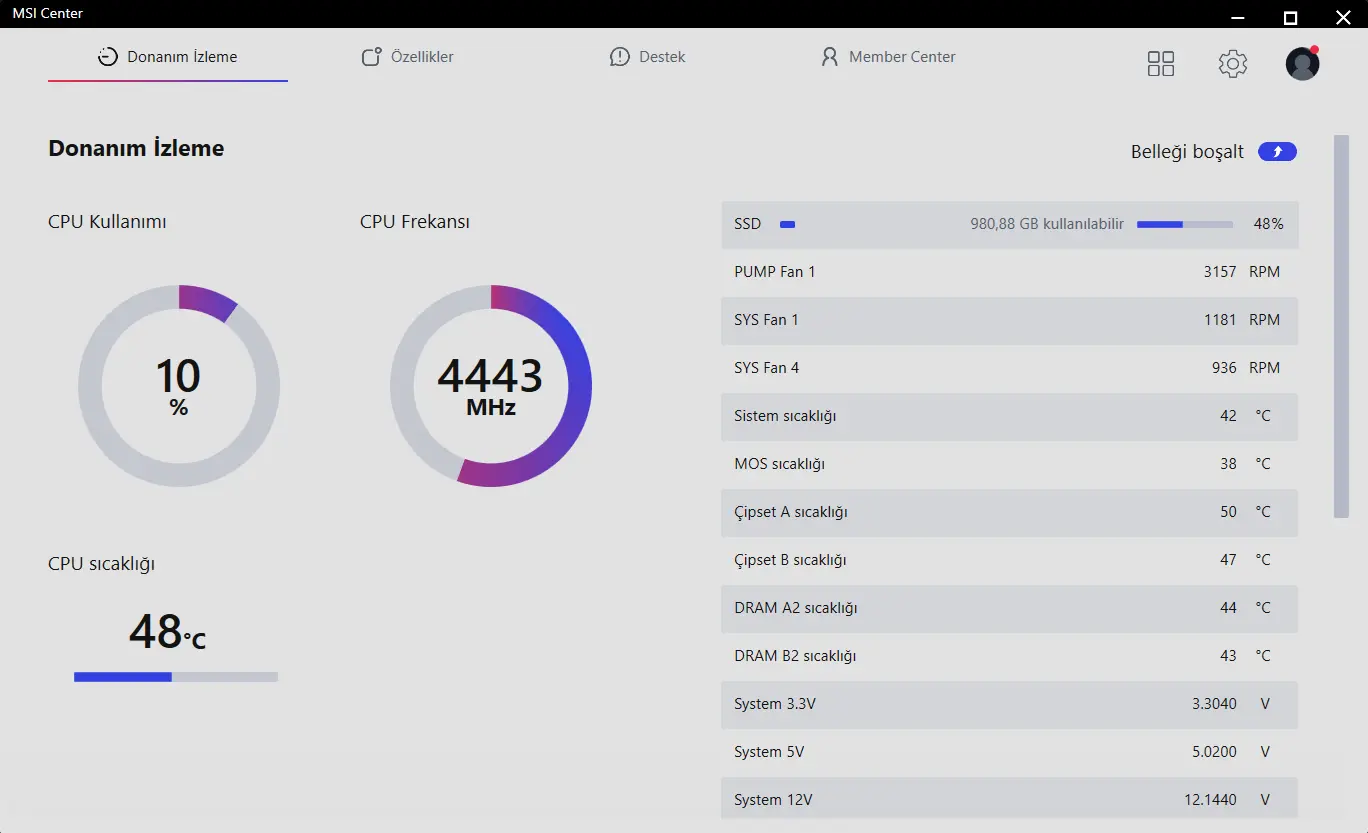This screenshot has height=833, width=1368.
Task: Click the vertical scrollbar of the sensor list
Action: pos(1341,326)
